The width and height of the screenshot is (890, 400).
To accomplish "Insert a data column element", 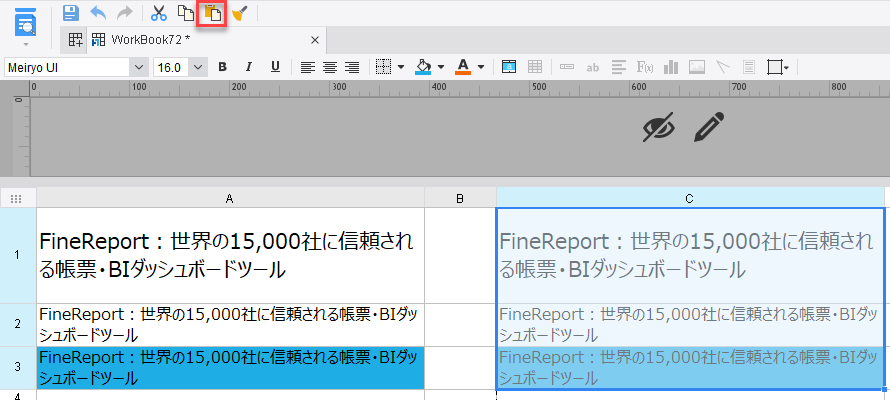I will click(566, 68).
